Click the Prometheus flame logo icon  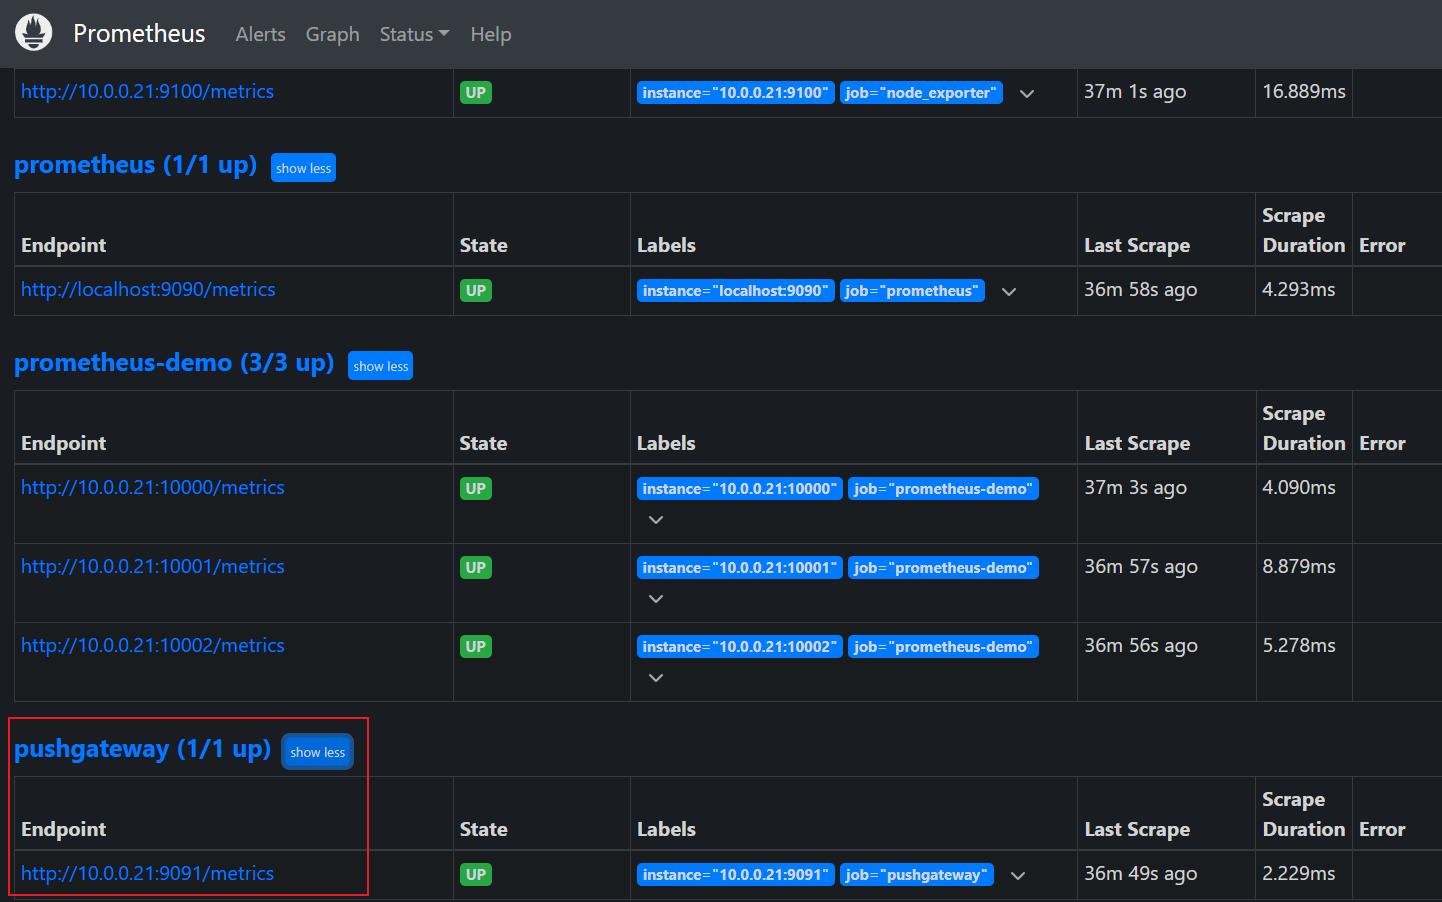point(33,33)
